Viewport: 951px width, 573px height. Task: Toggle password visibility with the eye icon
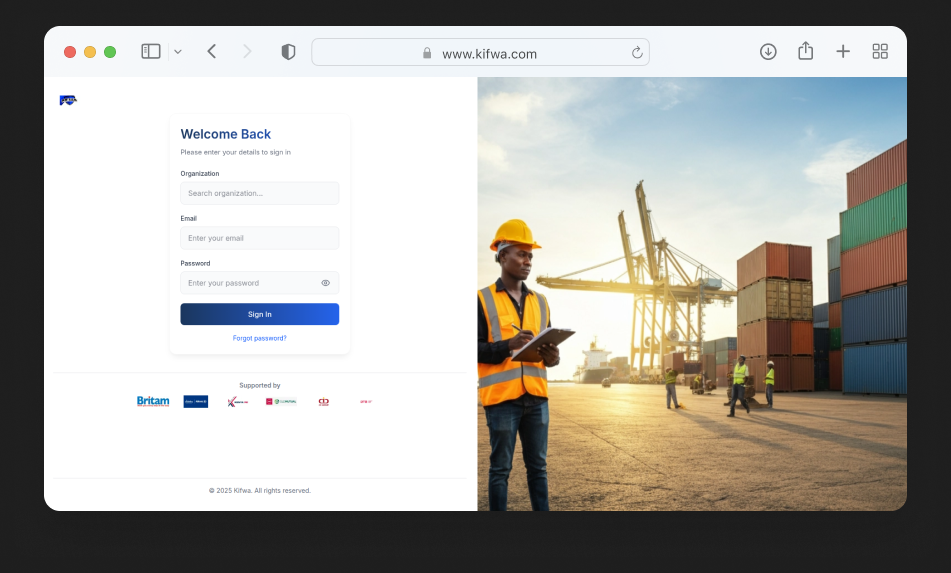point(325,283)
